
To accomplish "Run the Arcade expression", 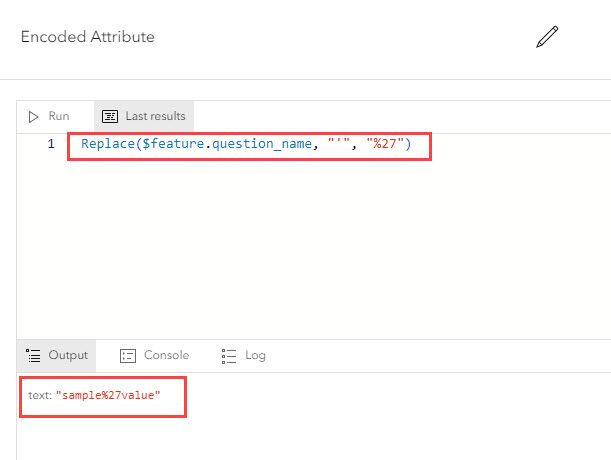I will pos(49,116).
